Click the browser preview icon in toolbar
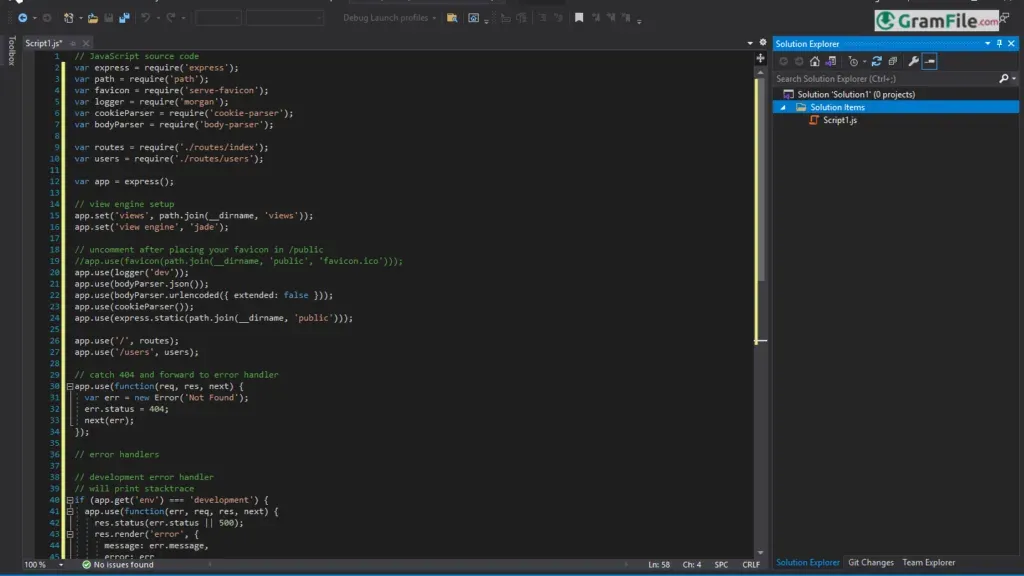Image resolution: width=1024 pixels, height=576 pixels. (x=473, y=18)
